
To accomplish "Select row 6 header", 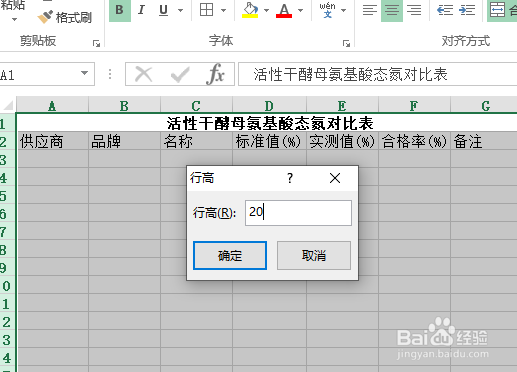I will [7, 213].
